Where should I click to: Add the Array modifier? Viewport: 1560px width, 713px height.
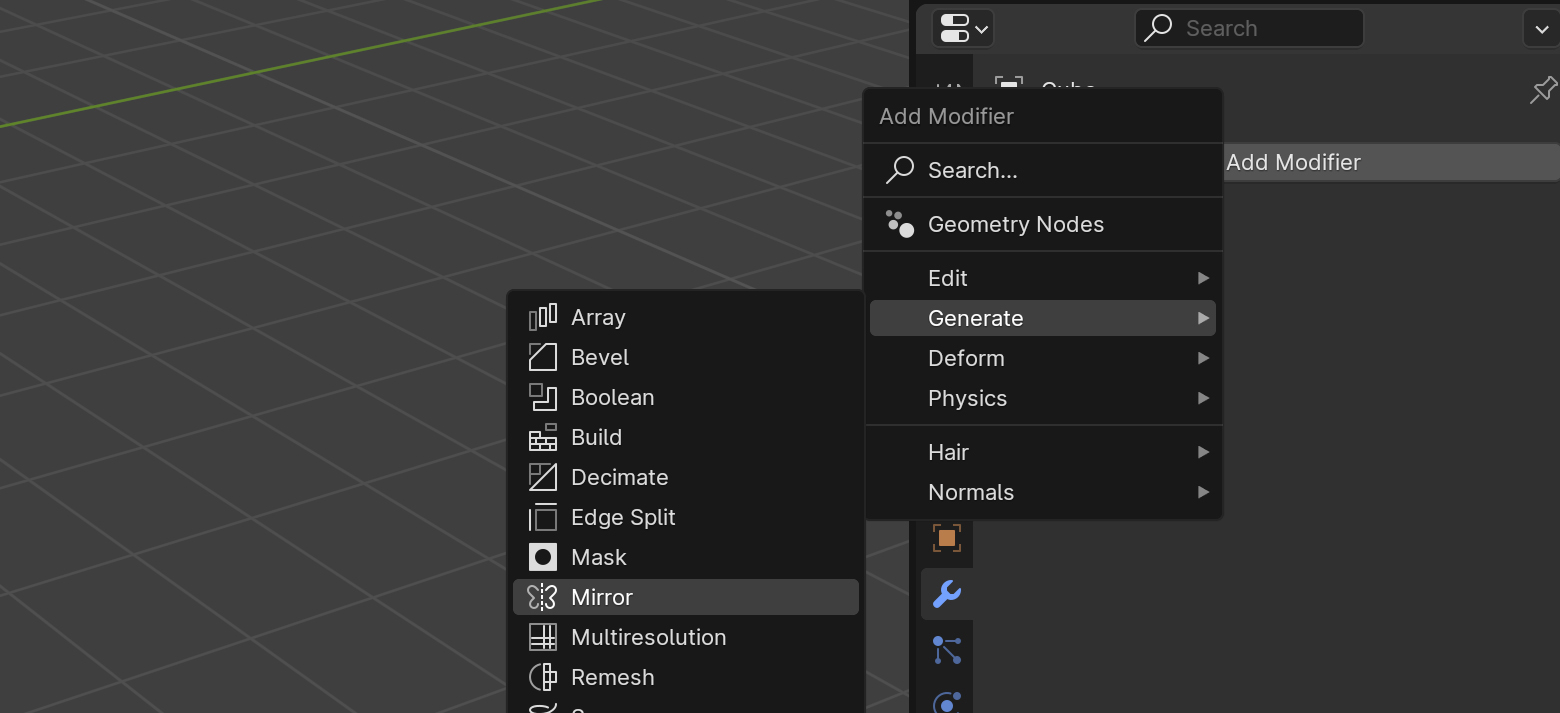686,317
